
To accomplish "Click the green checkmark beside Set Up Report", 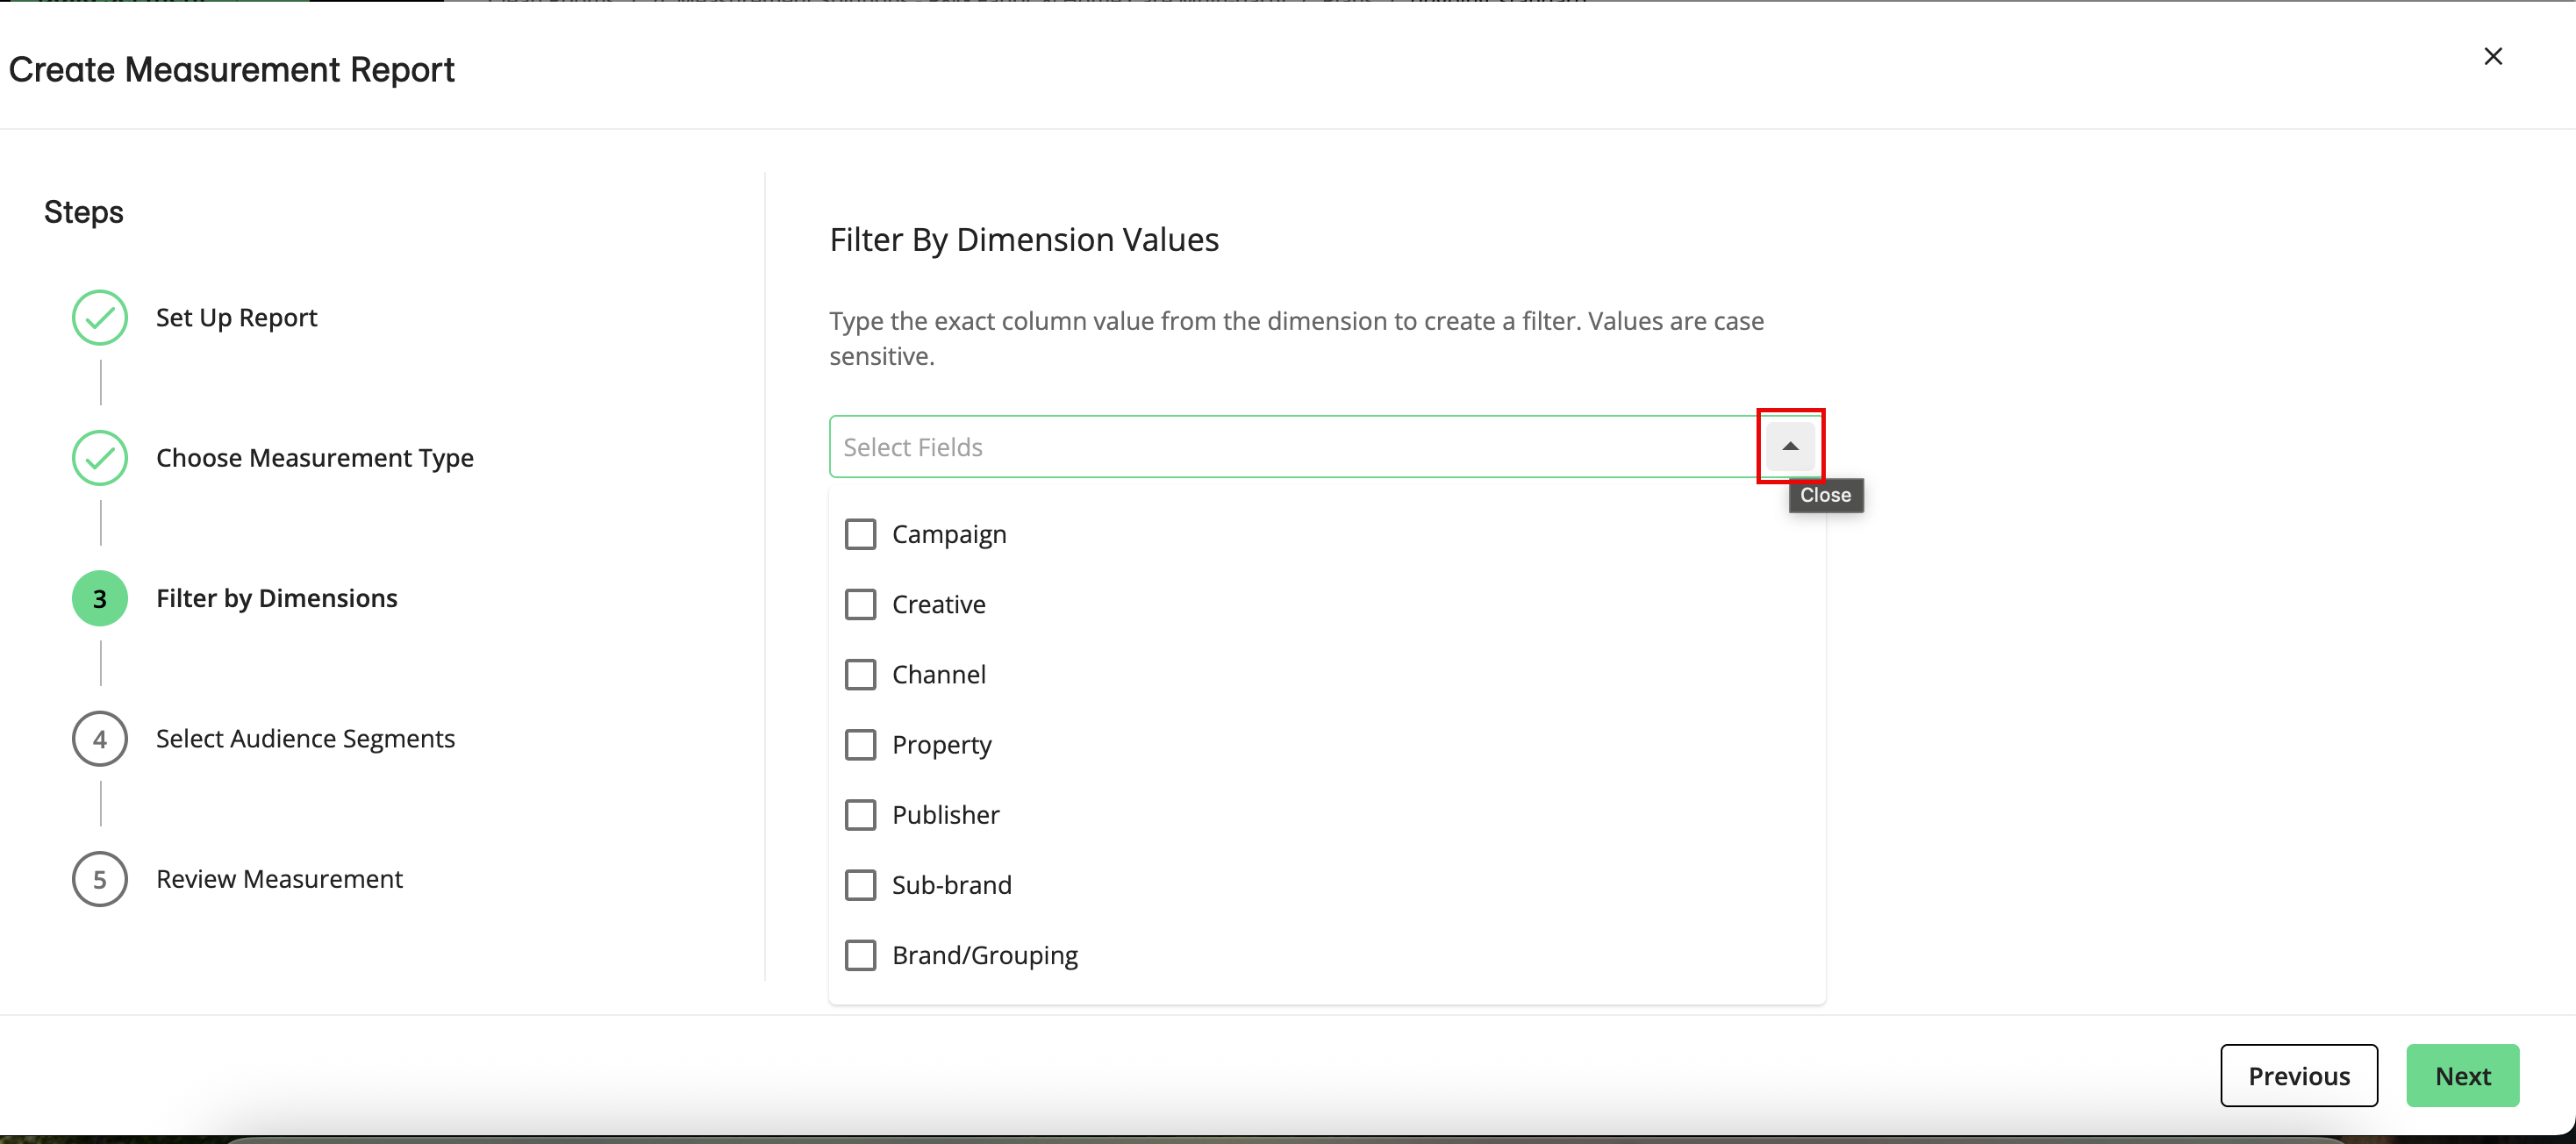I will [x=99, y=317].
